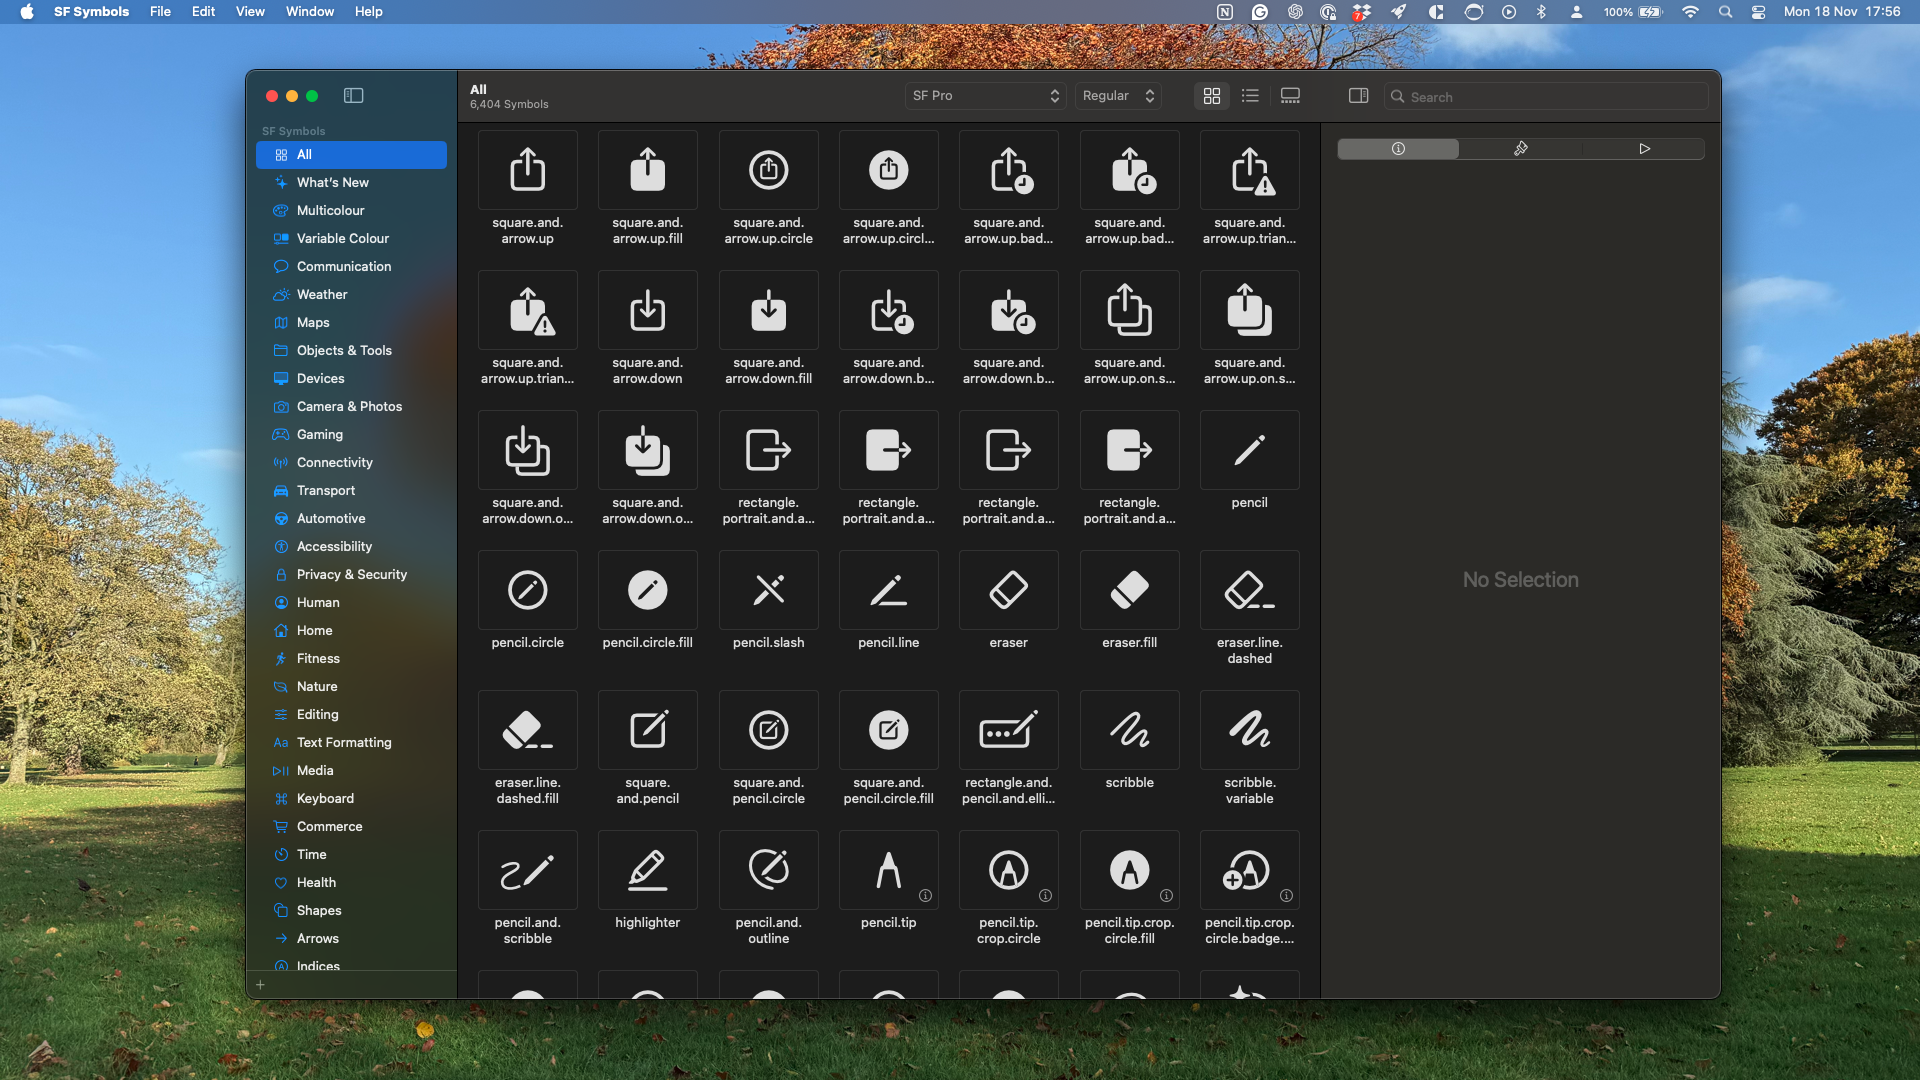
Task: Open the Text Formatting category
Action: (351, 743)
